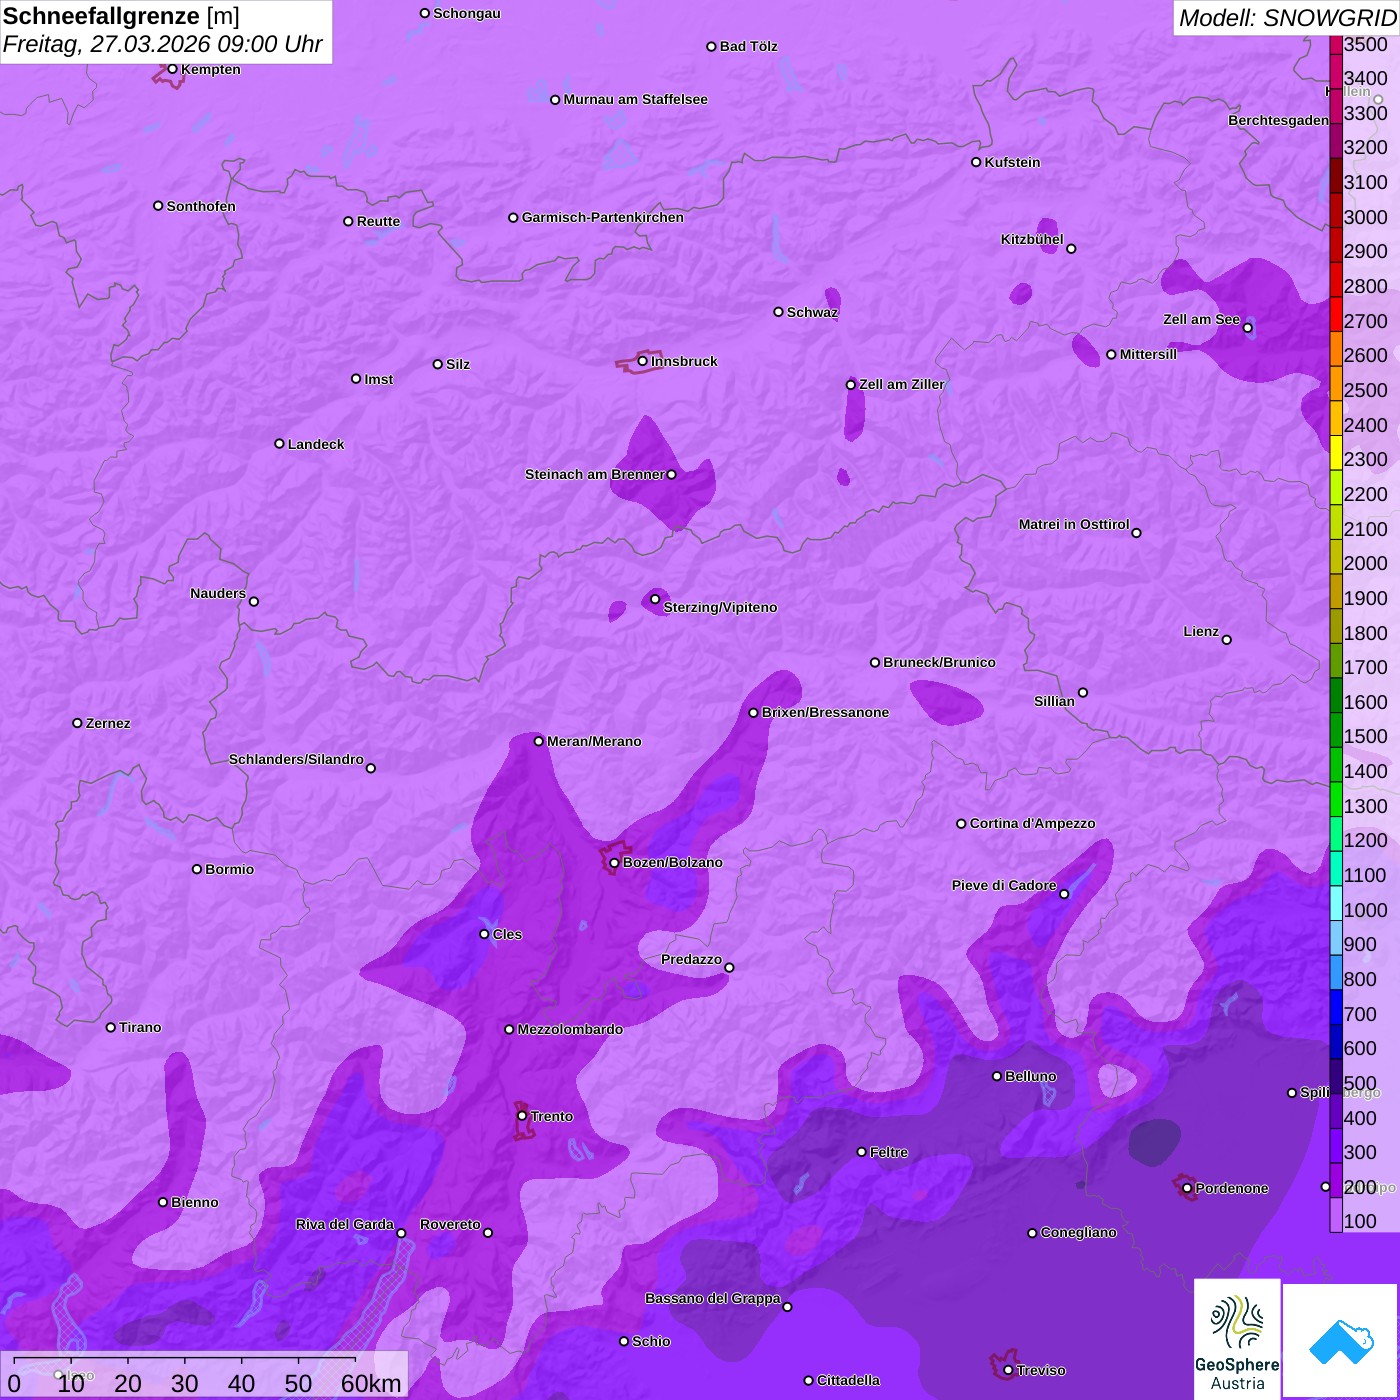This screenshot has width=1400, height=1400.
Task: Click the 'Conegliano' label
Action: 1078,1232
